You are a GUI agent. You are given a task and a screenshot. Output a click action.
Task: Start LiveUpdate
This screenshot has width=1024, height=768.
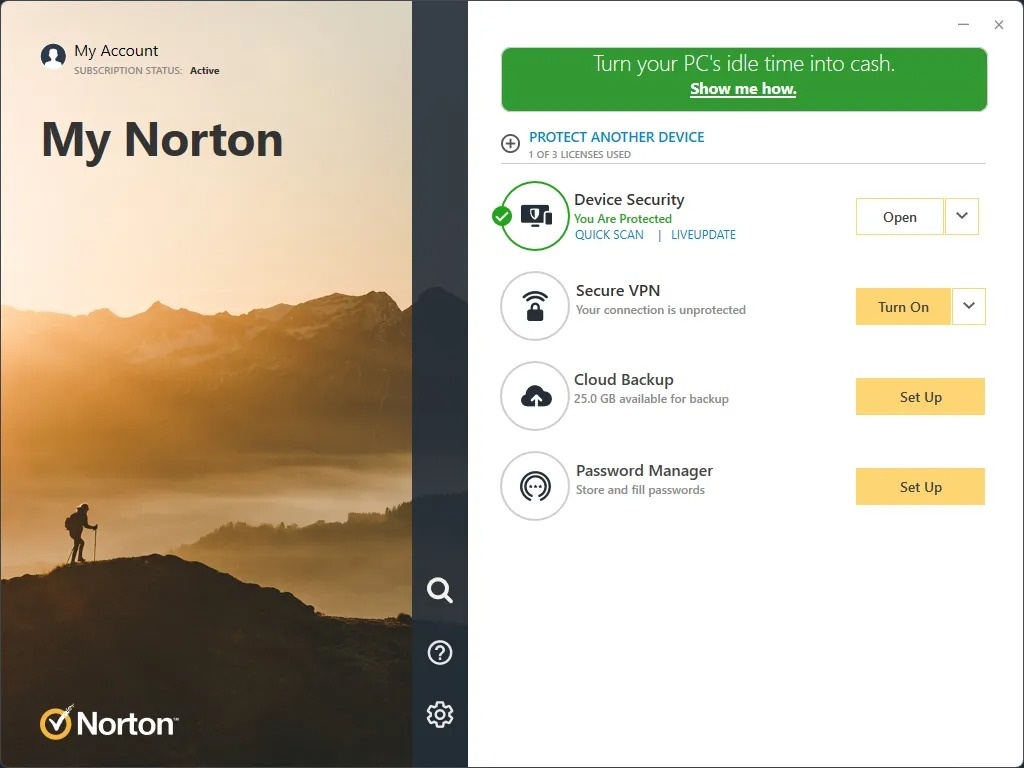704,234
